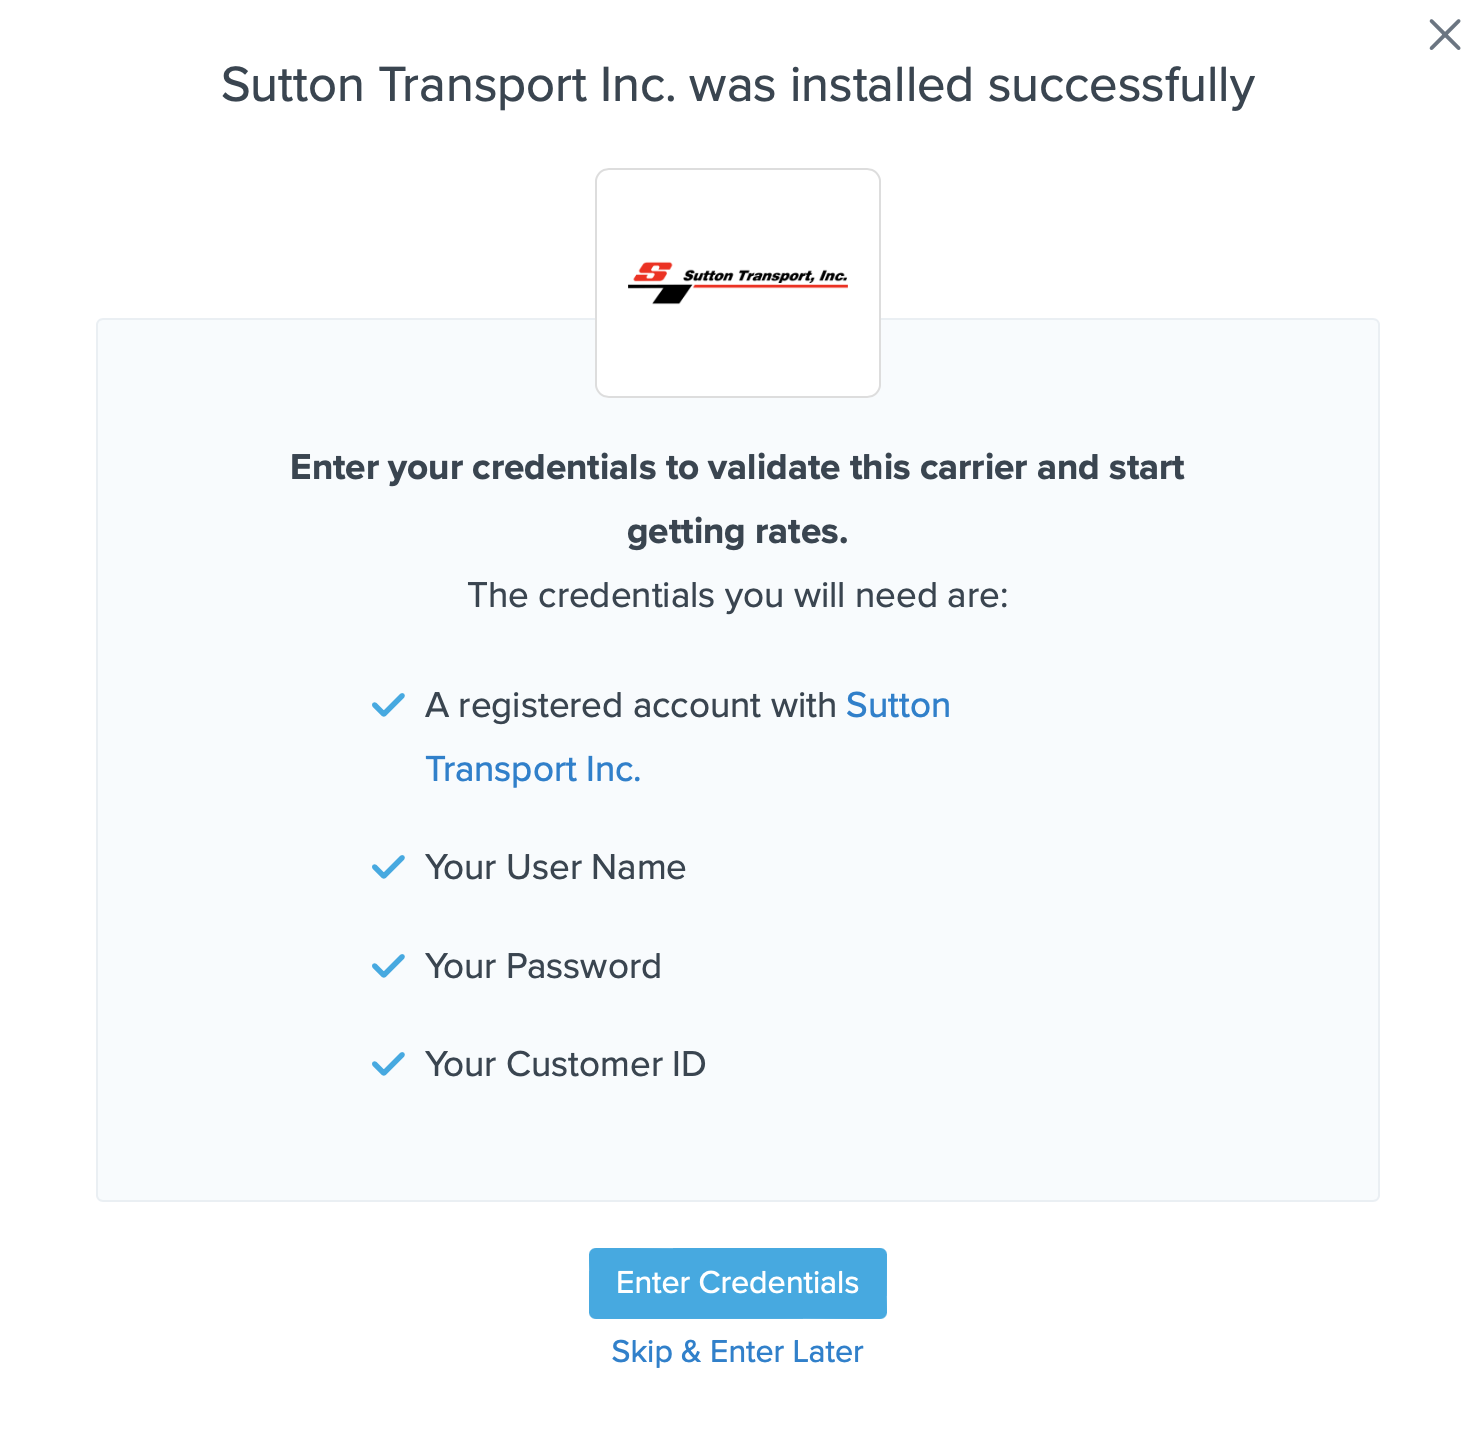Image resolution: width=1482 pixels, height=1456 pixels.
Task: Click the logo's Sutton Transport, Inc. wordmark
Action: 765,276
